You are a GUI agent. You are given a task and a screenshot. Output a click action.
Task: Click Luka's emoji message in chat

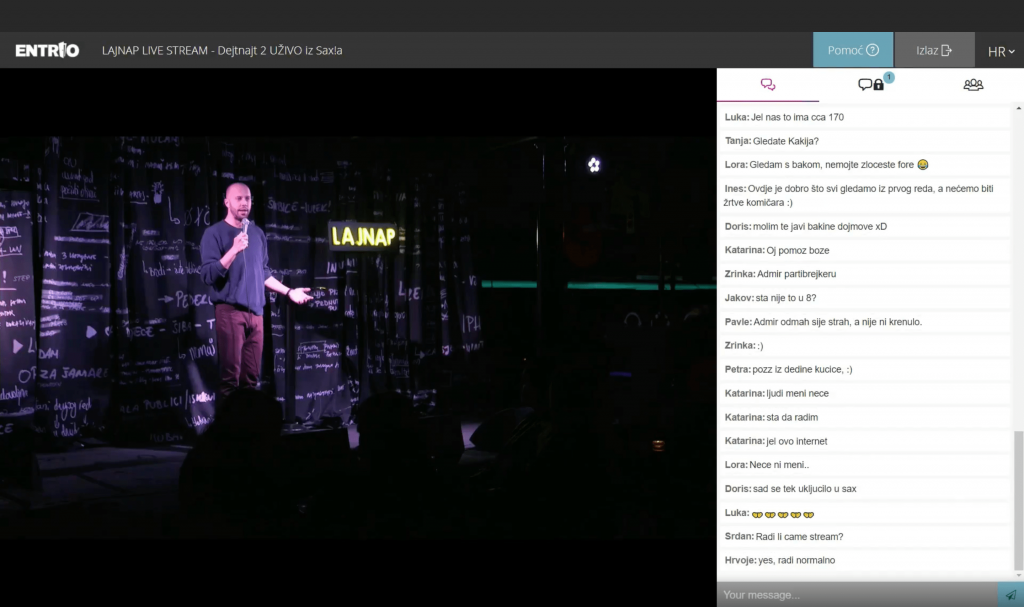click(x=783, y=513)
